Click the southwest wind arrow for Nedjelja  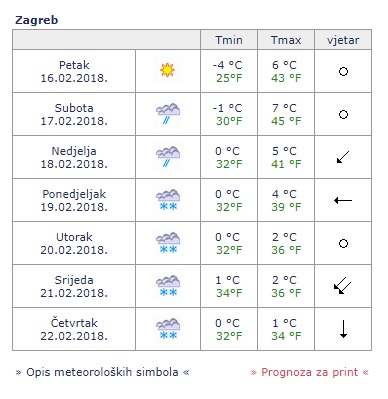point(343,157)
